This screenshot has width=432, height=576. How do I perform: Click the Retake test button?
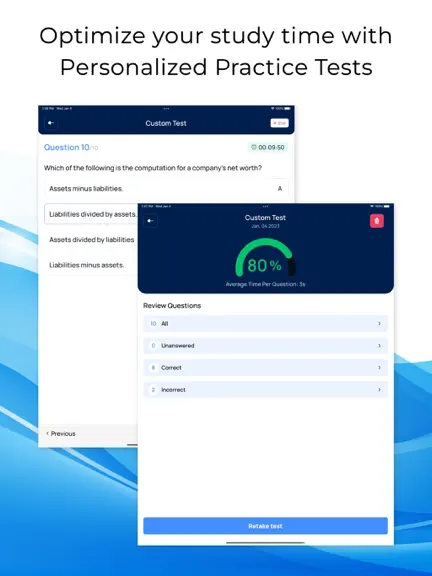tap(265, 526)
